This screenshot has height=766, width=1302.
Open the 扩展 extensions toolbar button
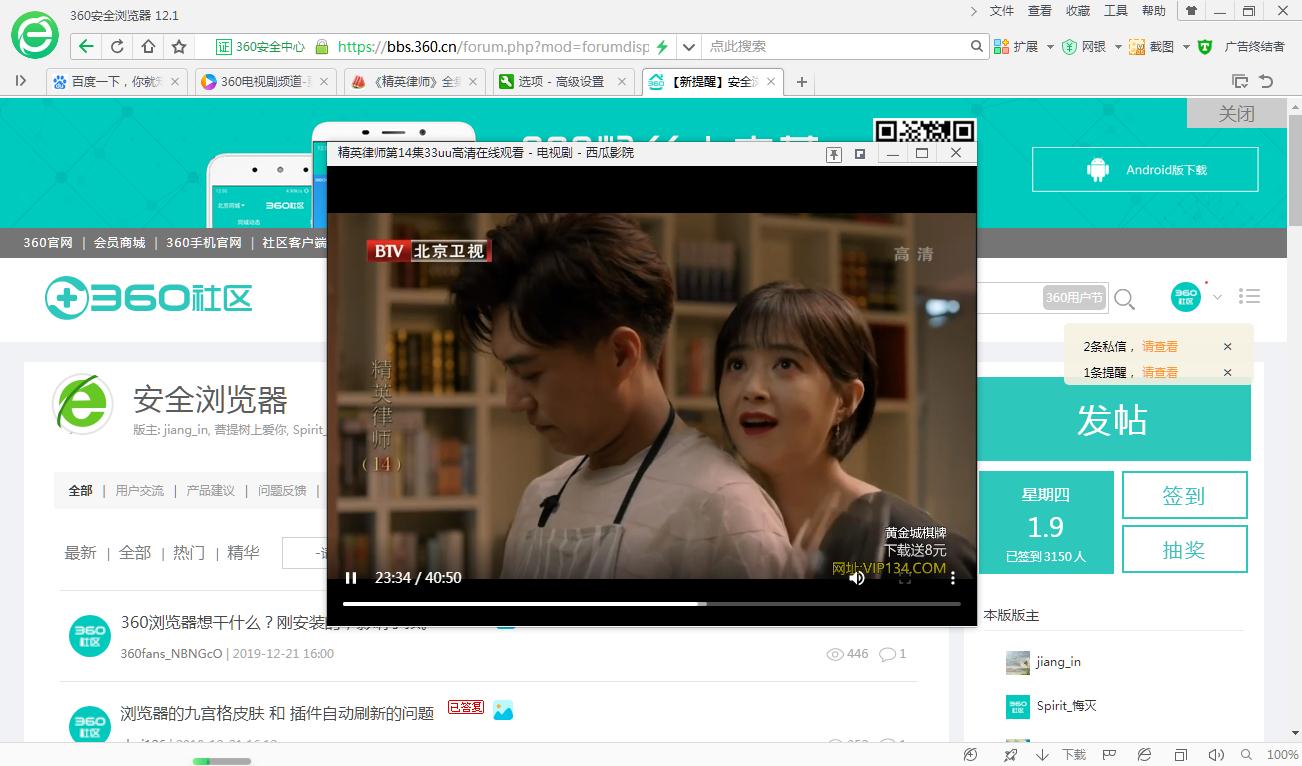coord(1016,46)
